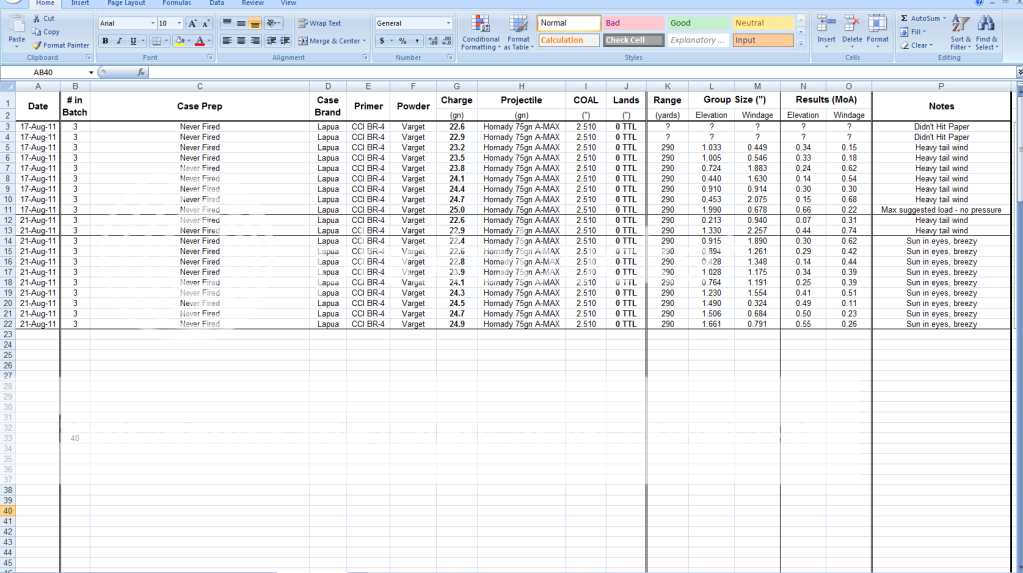Toggle Bold formatting

point(105,41)
